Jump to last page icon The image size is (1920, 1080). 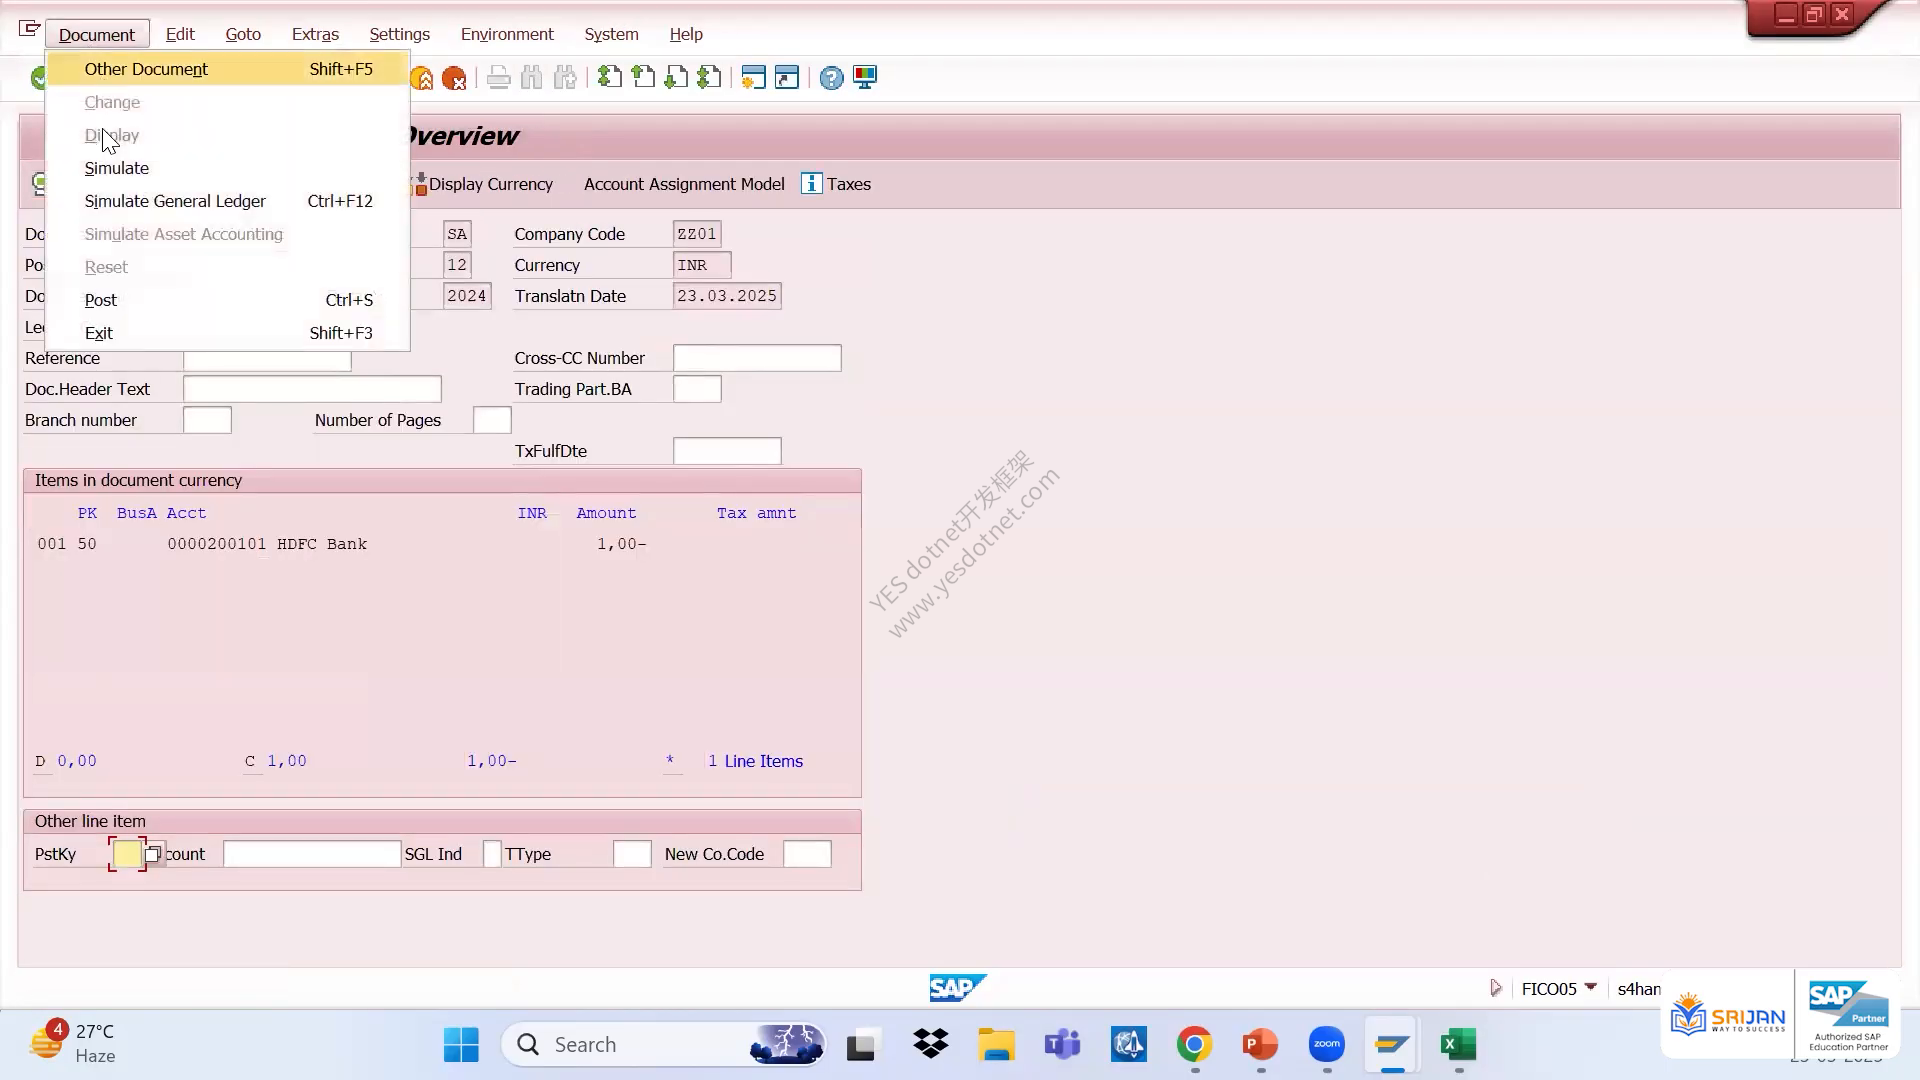709,77
